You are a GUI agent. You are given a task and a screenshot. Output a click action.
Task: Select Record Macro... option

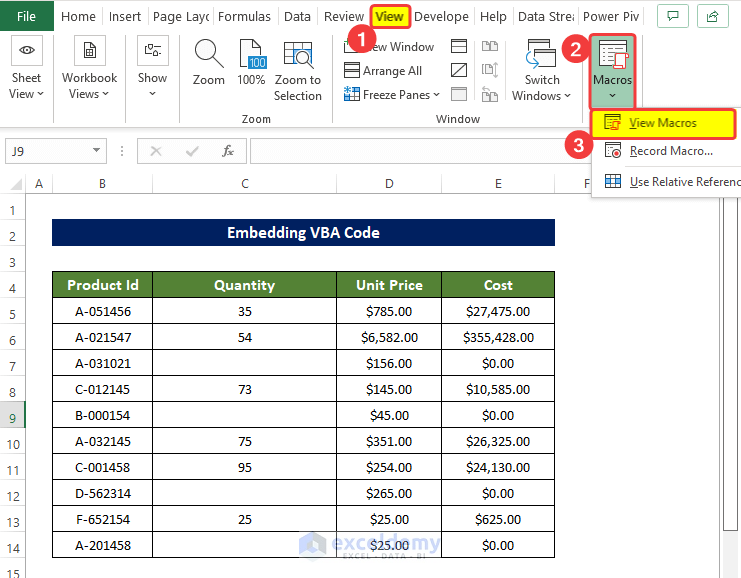666,151
